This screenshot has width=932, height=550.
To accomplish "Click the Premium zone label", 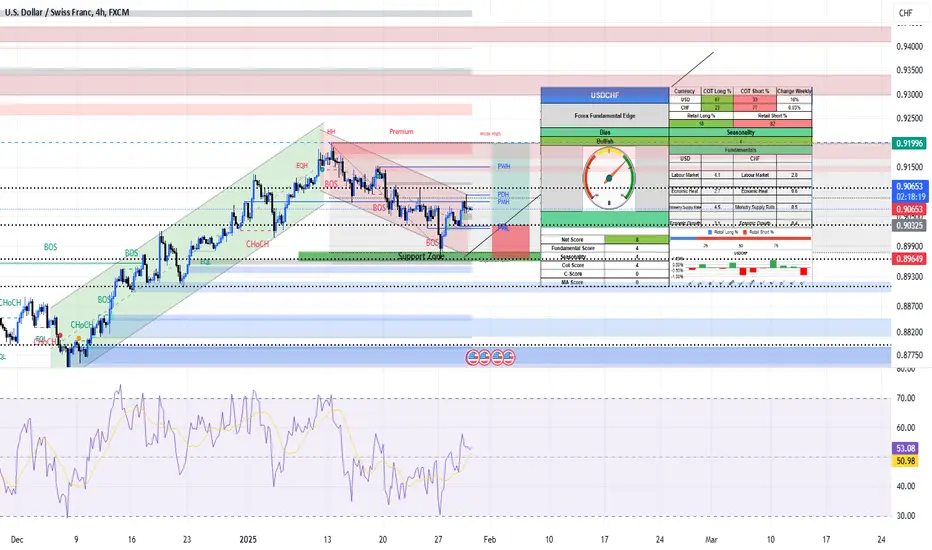I will point(401,131).
